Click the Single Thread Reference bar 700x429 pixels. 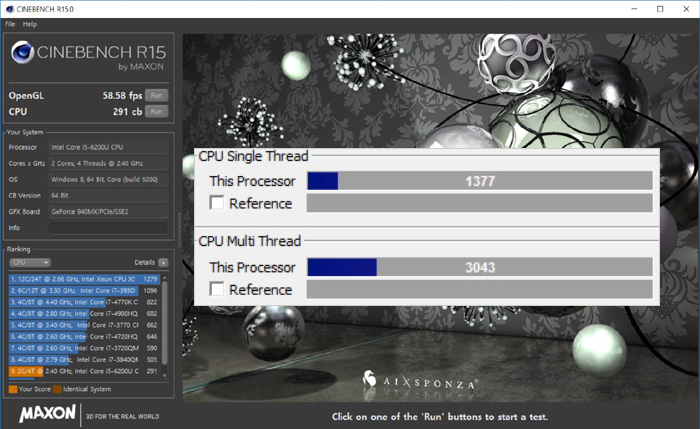[x=480, y=203]
